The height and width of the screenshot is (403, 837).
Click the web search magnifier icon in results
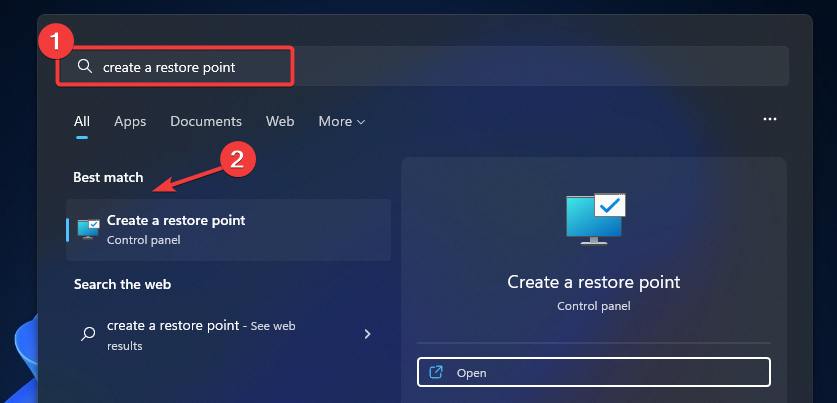tap(88, 334)
